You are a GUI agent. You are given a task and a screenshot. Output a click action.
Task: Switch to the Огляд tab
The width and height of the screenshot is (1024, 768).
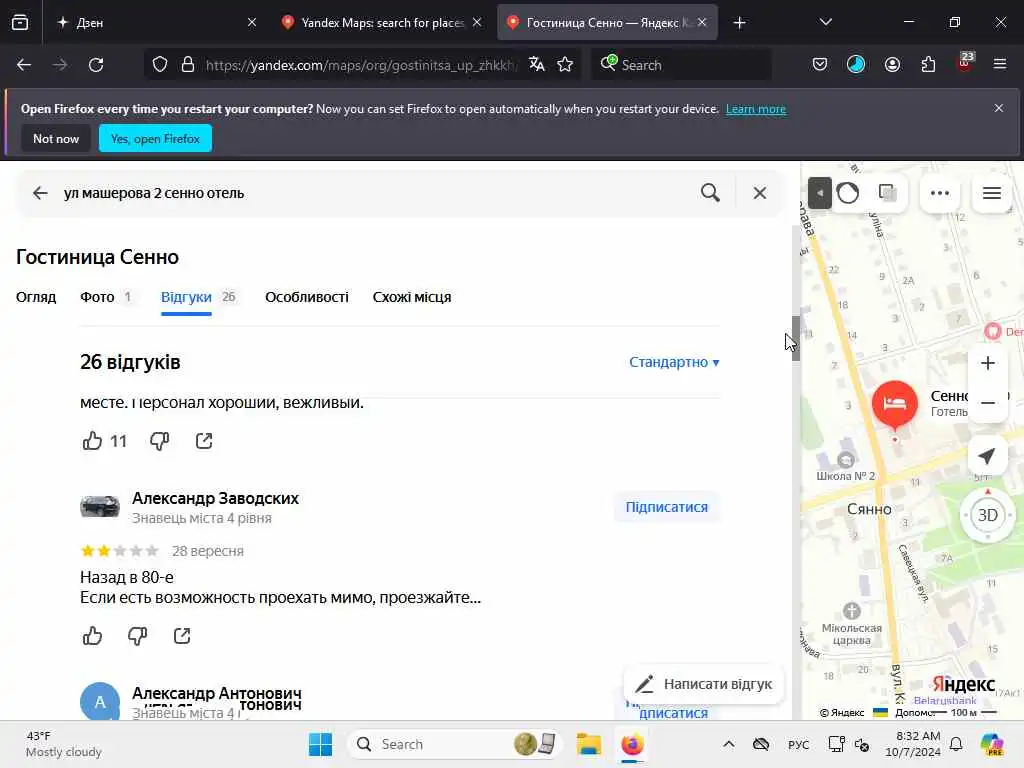(x=36, y=297)
